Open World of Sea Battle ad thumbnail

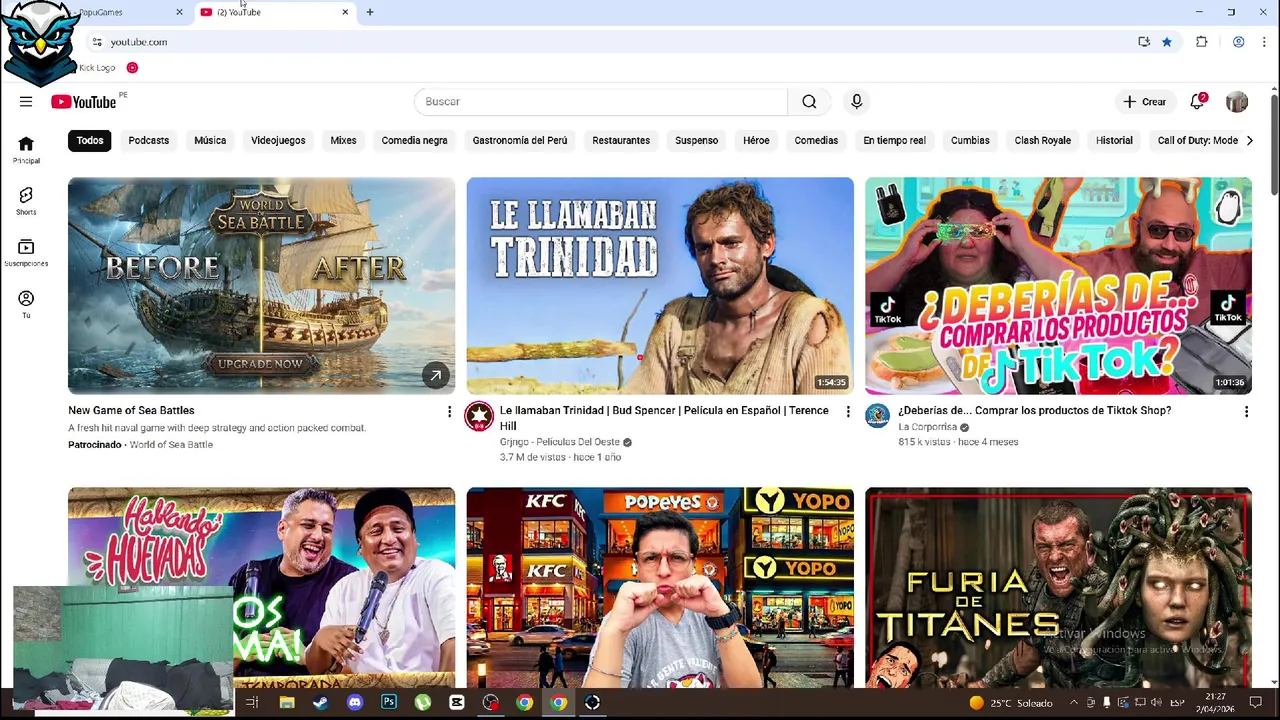click(x=261, y=286)
